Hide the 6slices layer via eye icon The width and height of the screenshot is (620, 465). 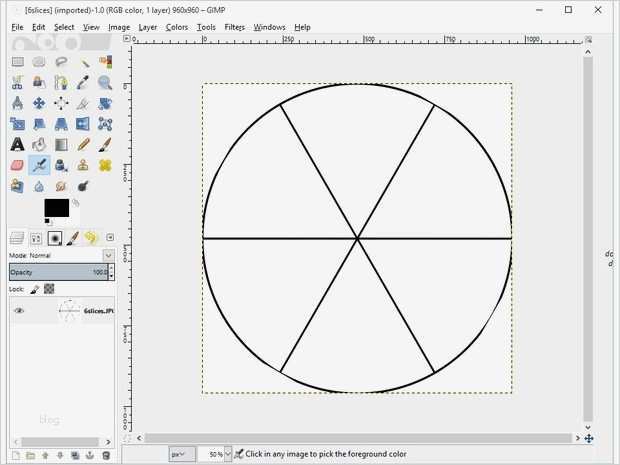19,311
